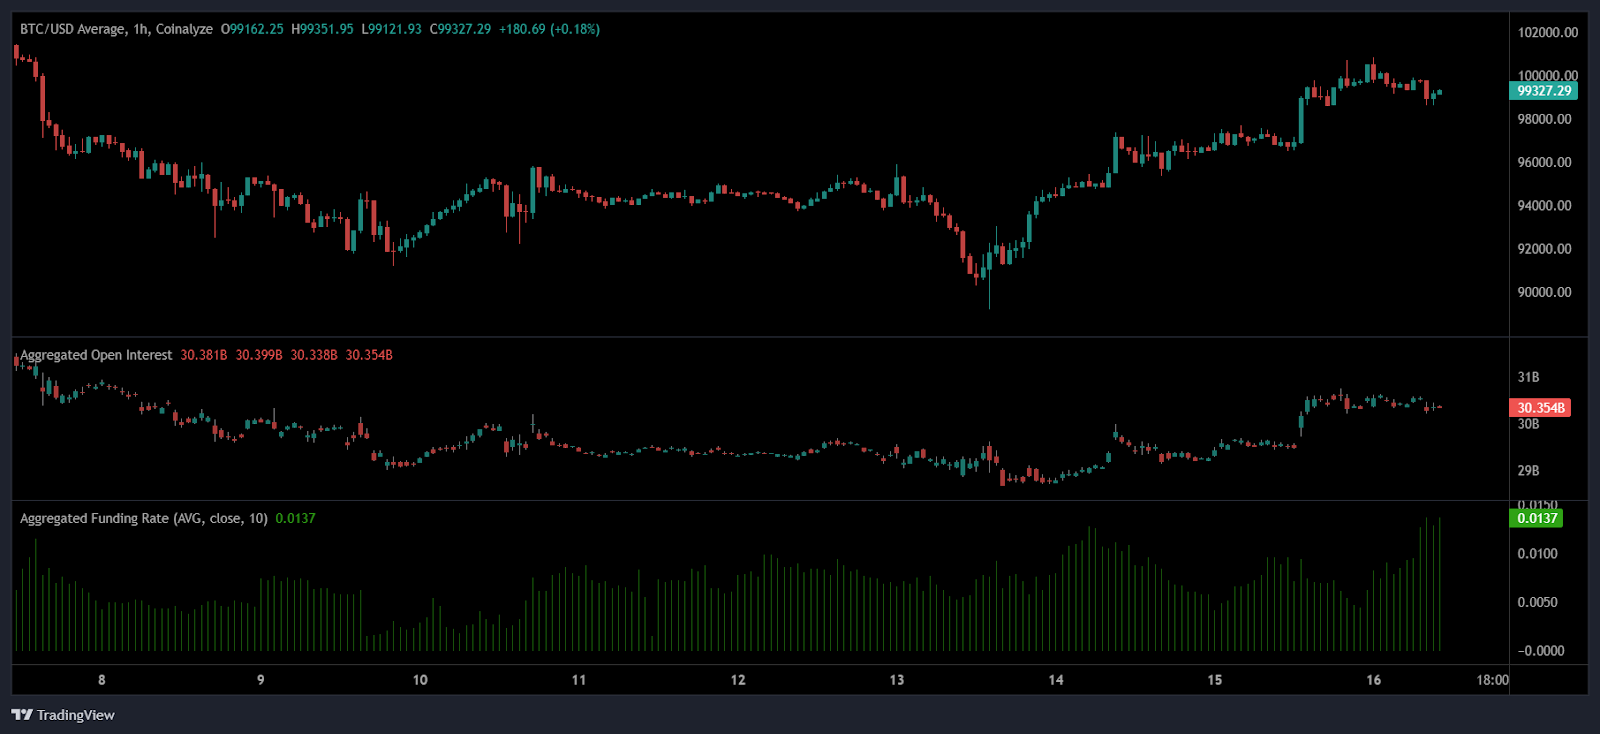1600x734 pixels.
Task: Click the low value L99121.93
Action: [x=391, y=29]
